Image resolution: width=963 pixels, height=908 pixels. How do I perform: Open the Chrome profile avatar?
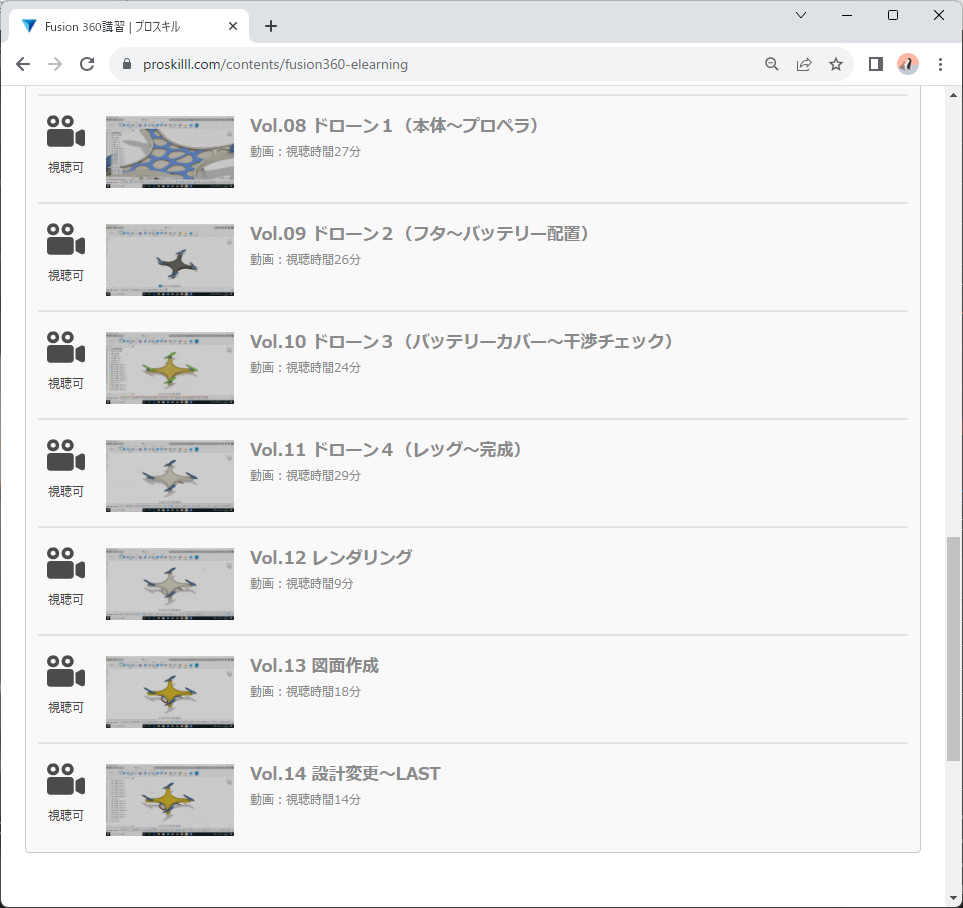[908, 64]
